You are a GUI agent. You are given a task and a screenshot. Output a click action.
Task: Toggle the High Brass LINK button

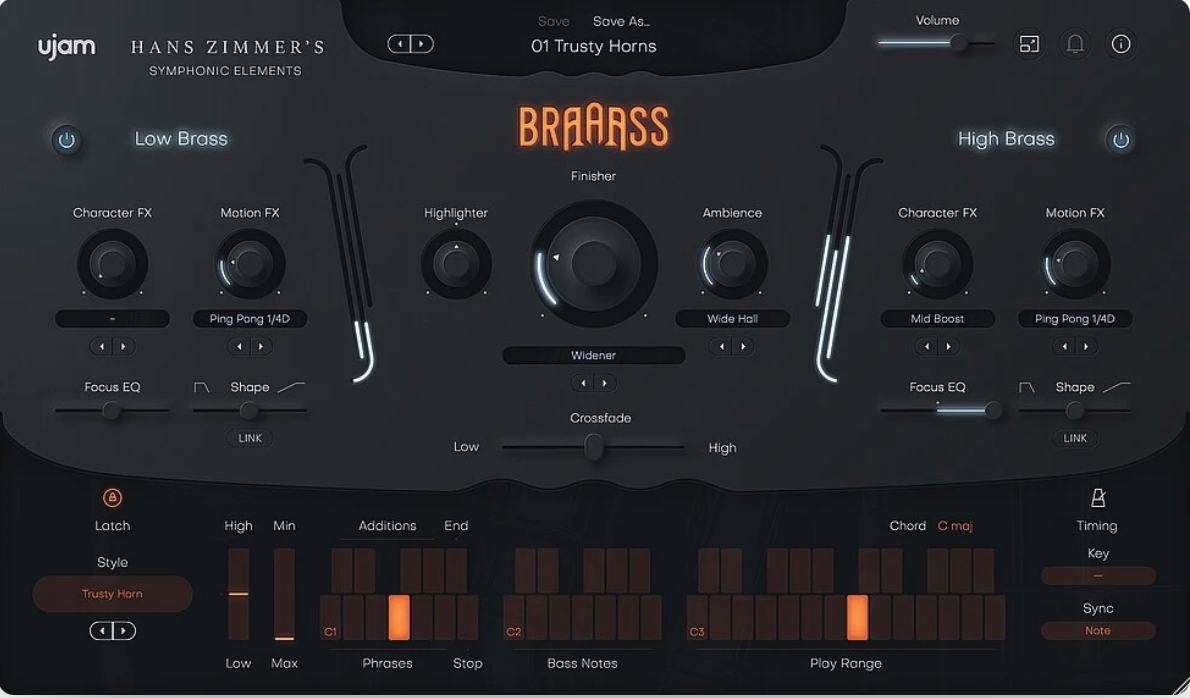click(1075, 438)
